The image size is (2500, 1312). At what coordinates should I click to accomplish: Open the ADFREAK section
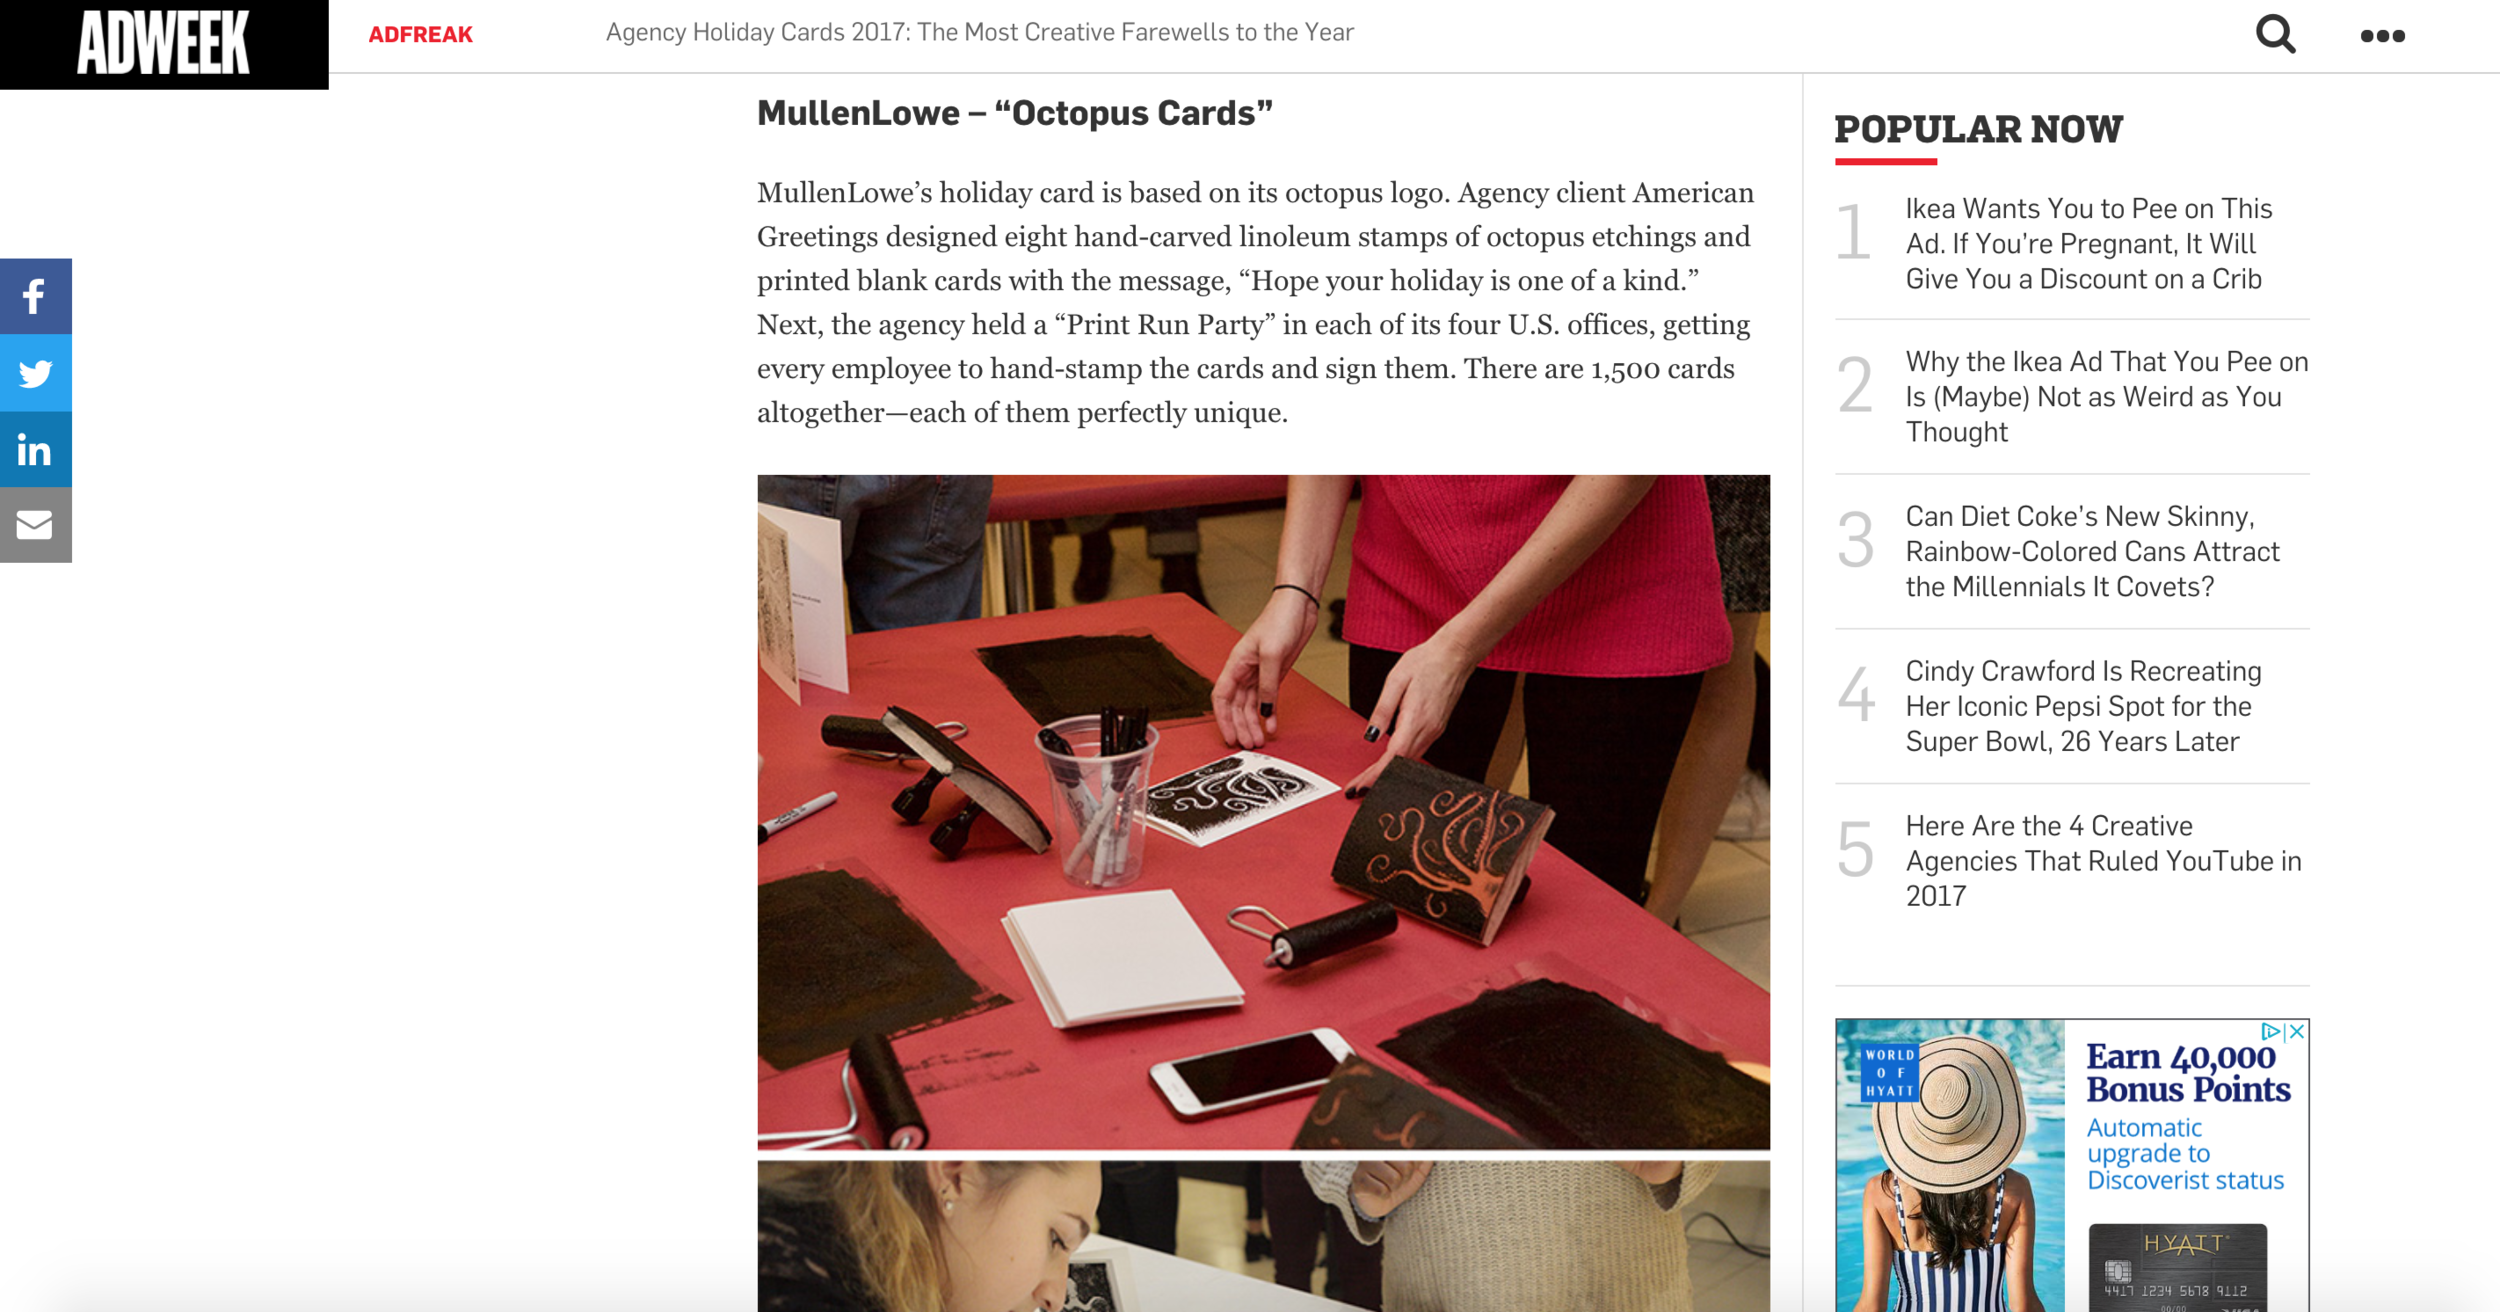click(x=420, y=35)
